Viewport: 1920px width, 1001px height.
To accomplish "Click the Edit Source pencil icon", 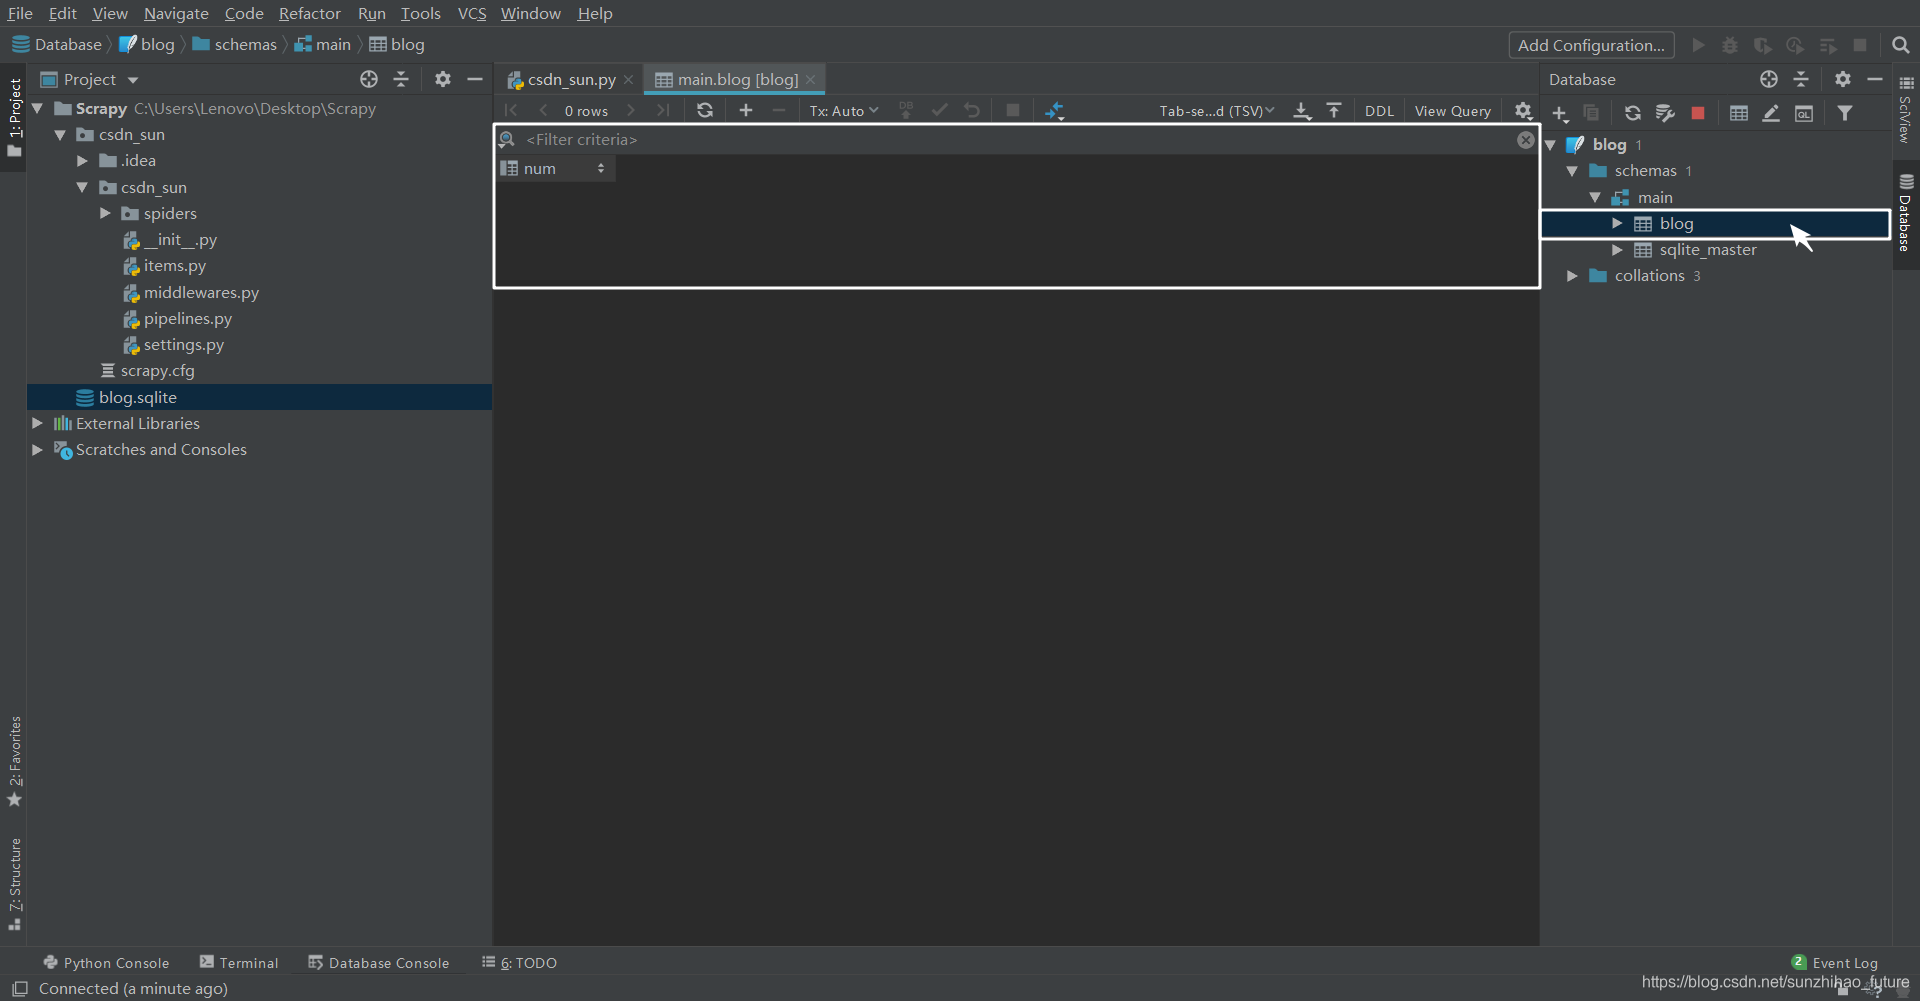I will 1771,114.
